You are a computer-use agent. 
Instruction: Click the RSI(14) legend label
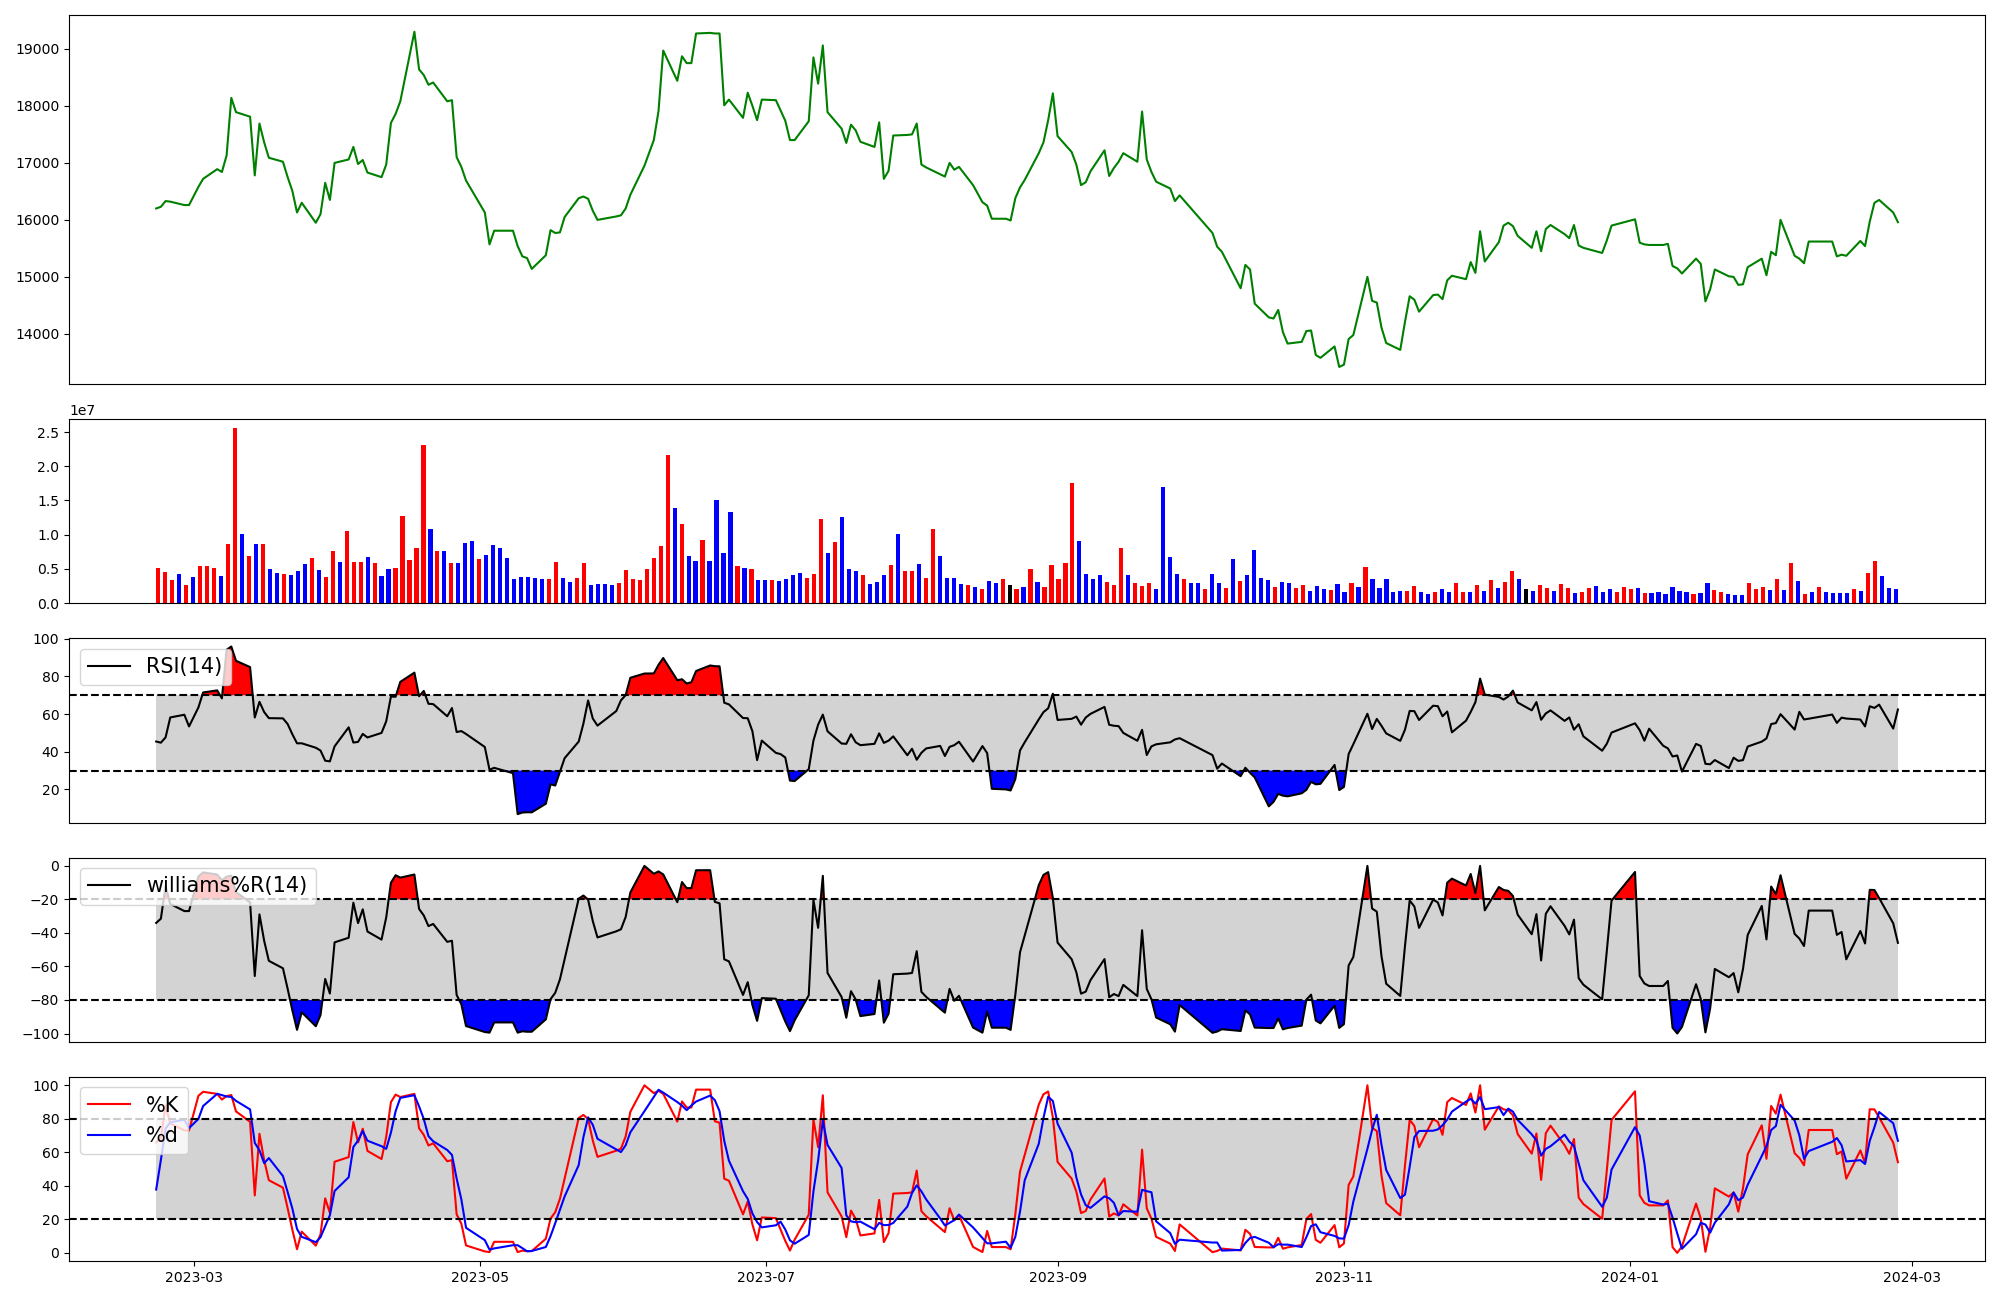183,666
